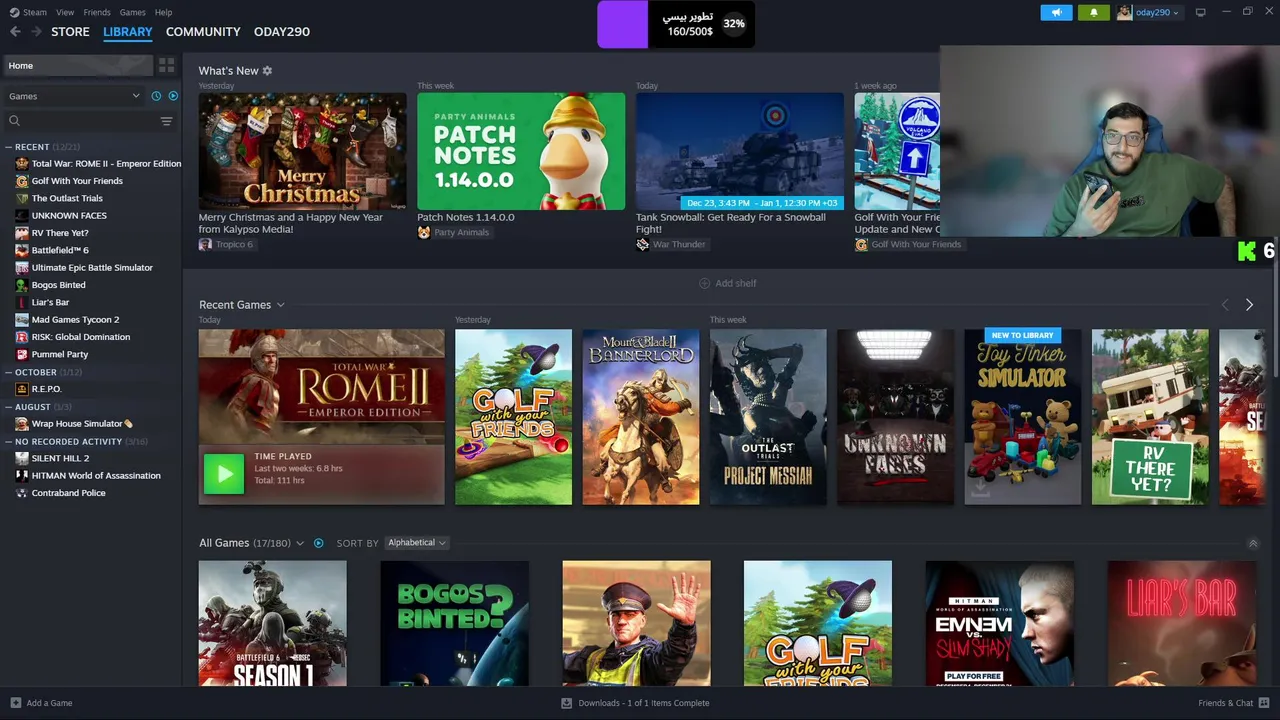This screenshot has width=1280, height=720.
Task: Open What's New settings gear
Action: pos(267,71)
